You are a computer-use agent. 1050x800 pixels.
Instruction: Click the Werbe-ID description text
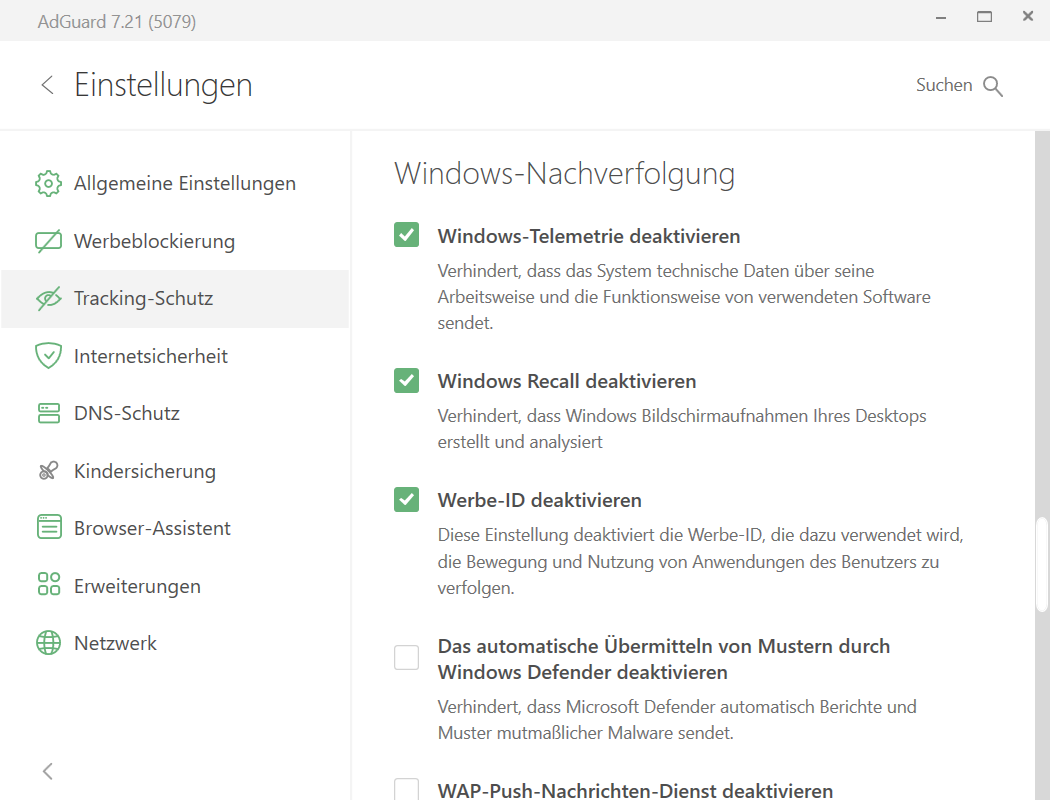pyautogui.click(x=700, y=561)
